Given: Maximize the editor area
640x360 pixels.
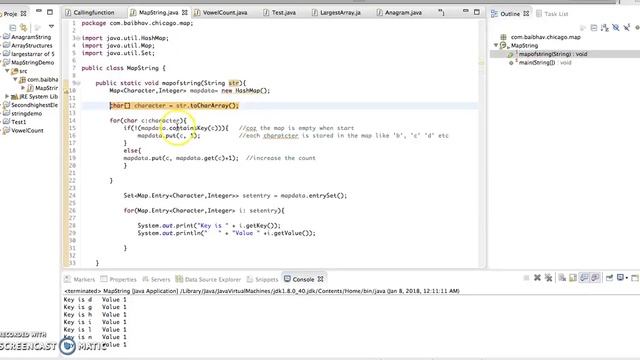Looking at the screenshot, I should 477,12.
